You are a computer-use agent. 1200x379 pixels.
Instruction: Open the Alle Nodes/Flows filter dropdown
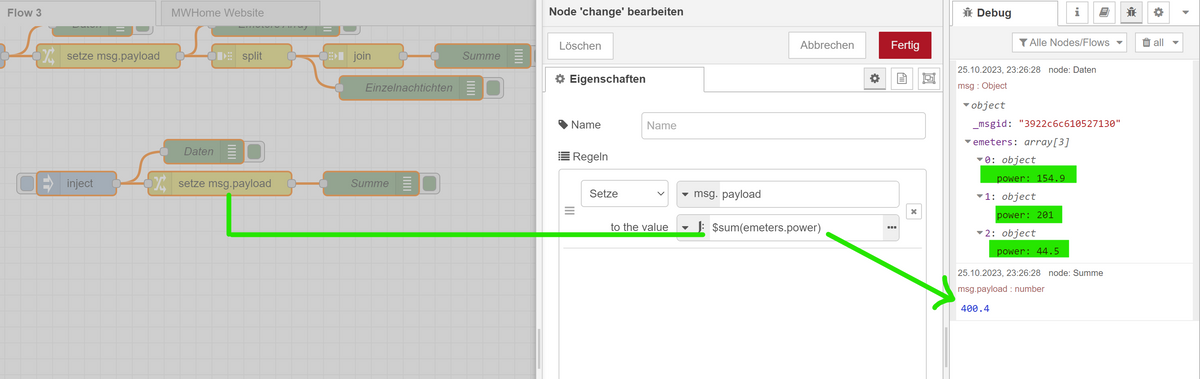click(x=1069, y=43)
